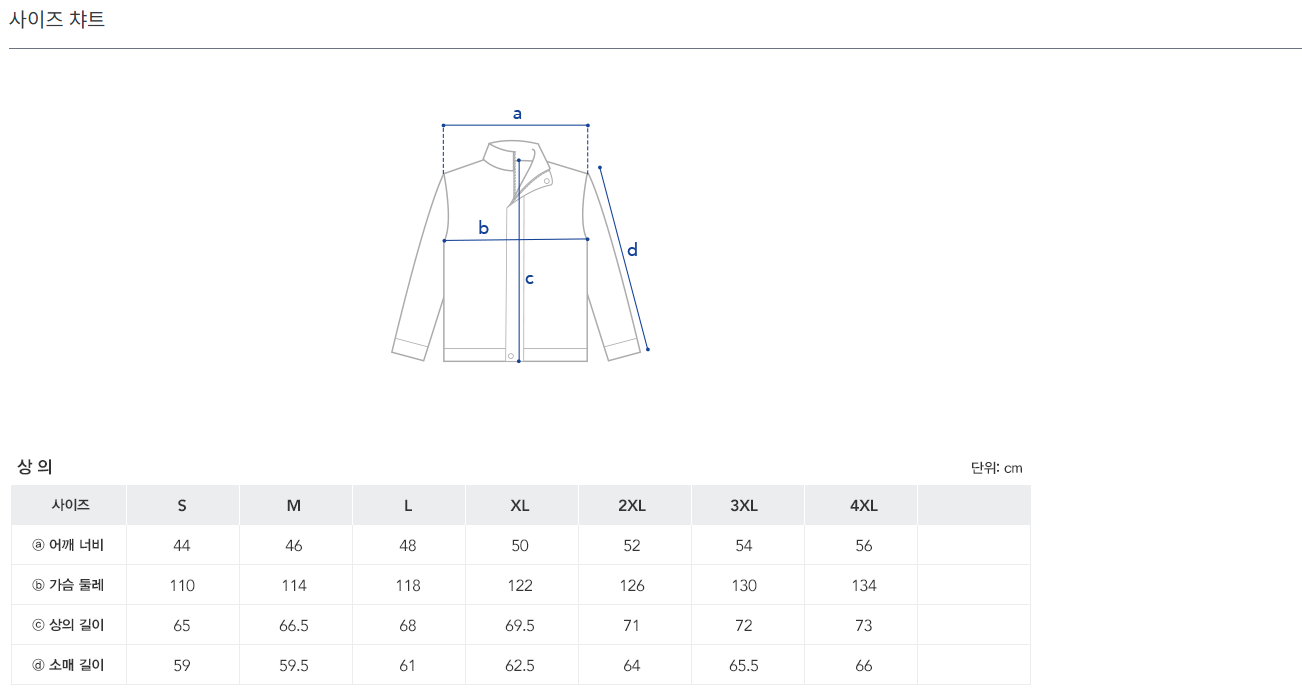Click the 사이즈 챠트 heading
Image resolution: width=1302 pixels, height=693 pixels.
57,19
